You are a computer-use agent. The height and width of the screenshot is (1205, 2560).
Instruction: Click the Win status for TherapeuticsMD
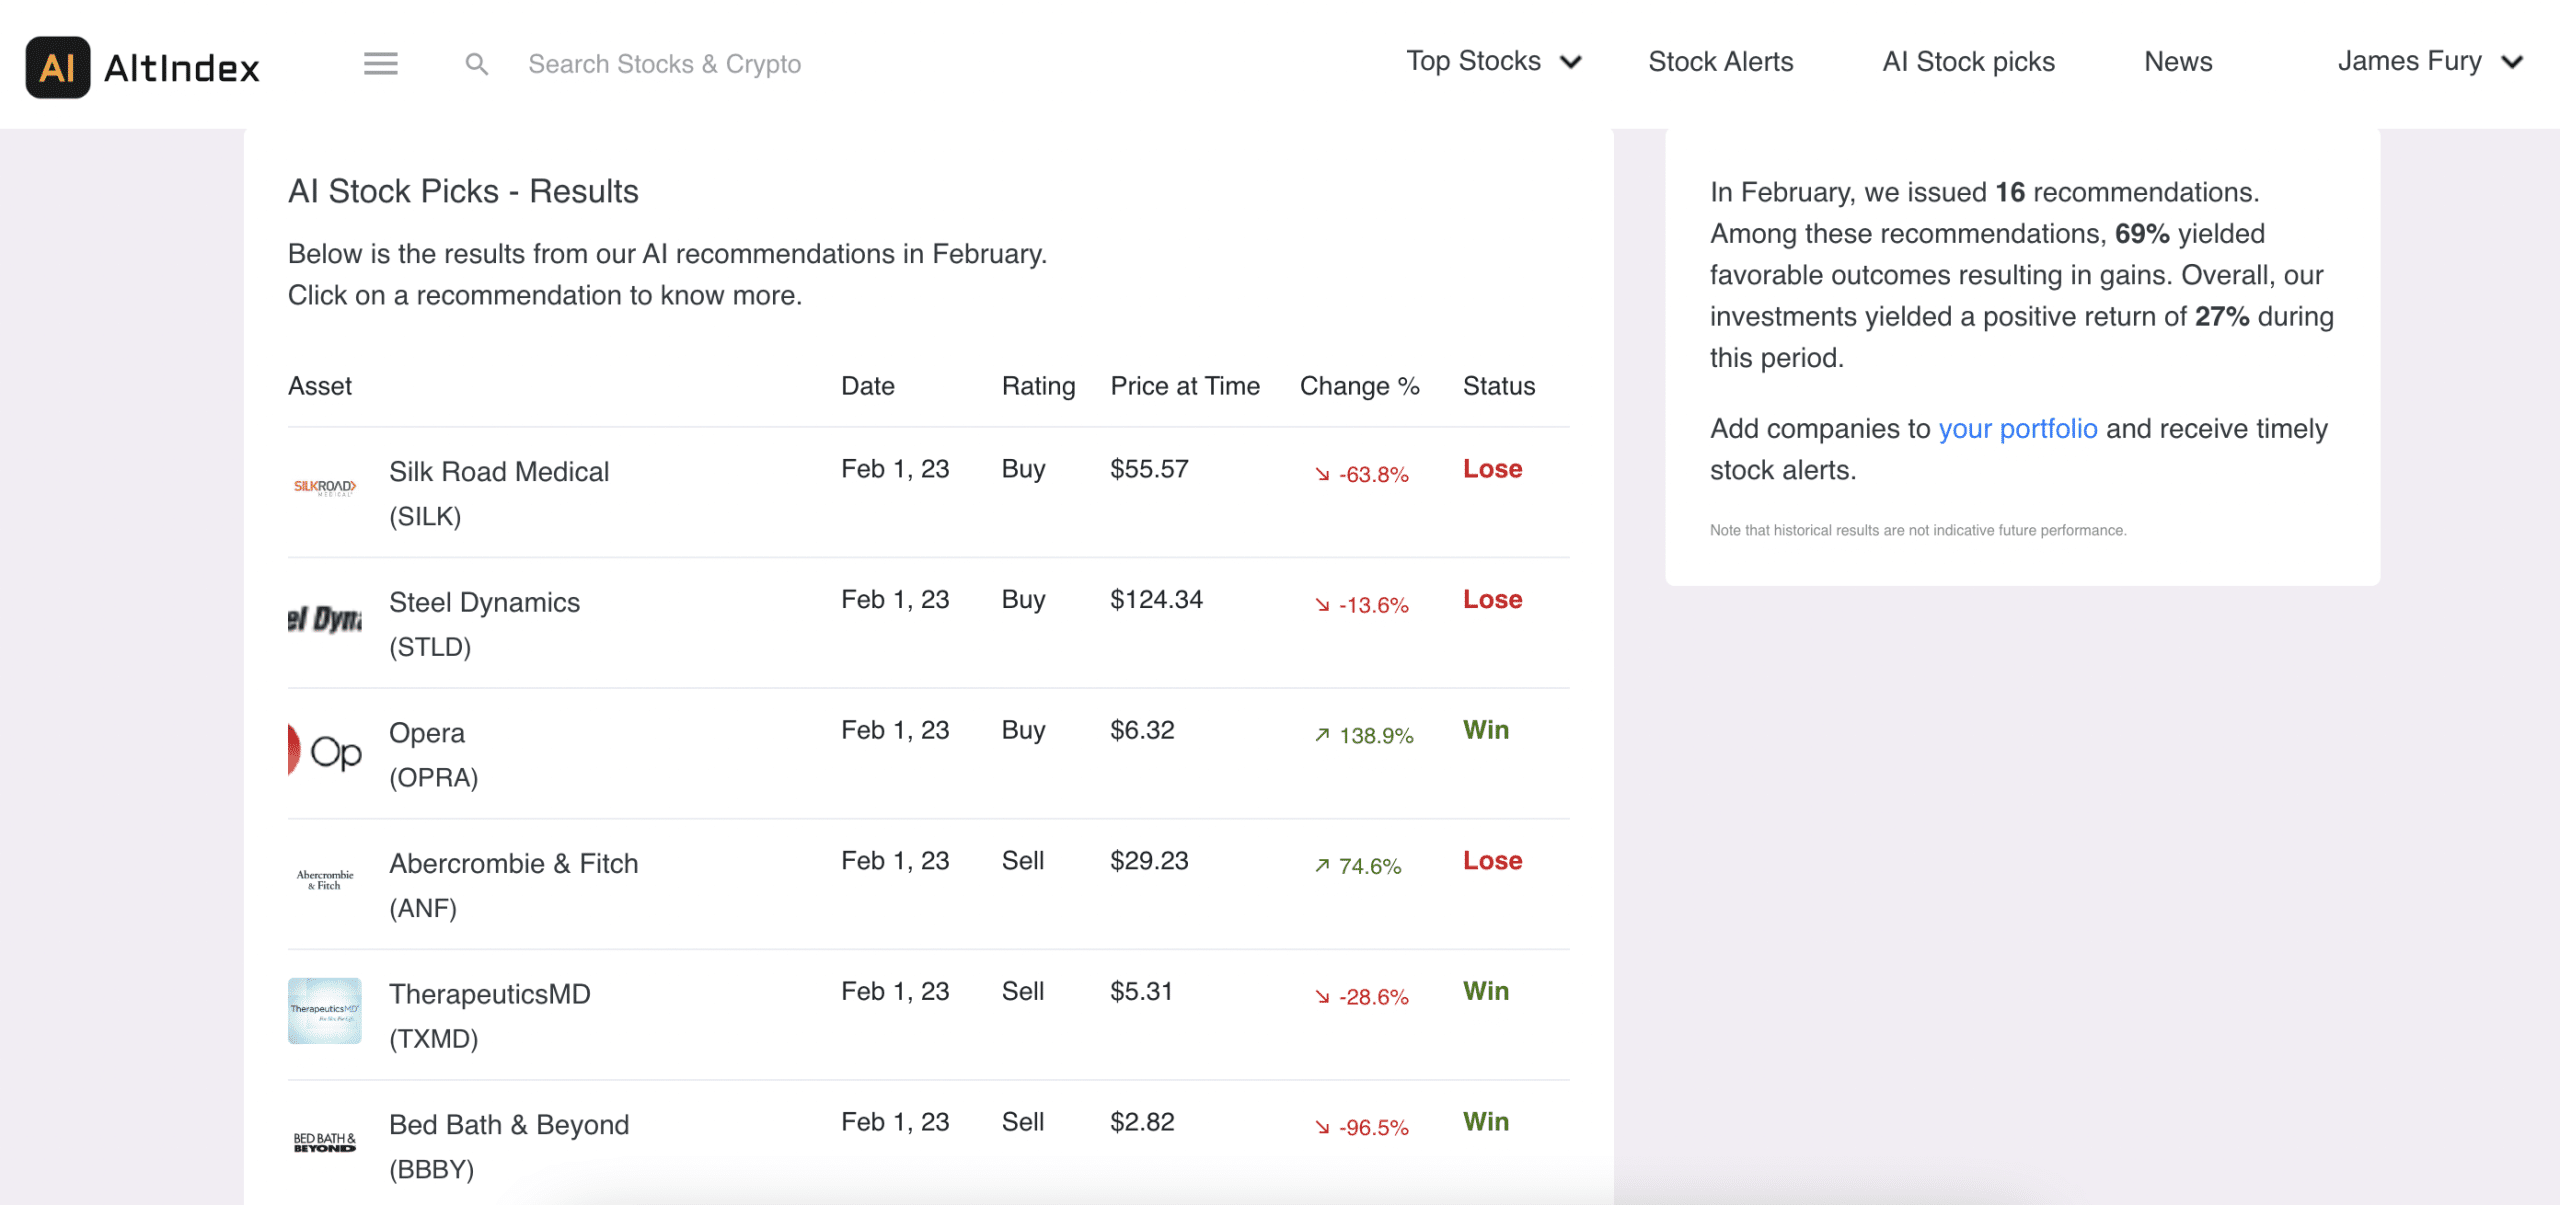coord(1486,991)
